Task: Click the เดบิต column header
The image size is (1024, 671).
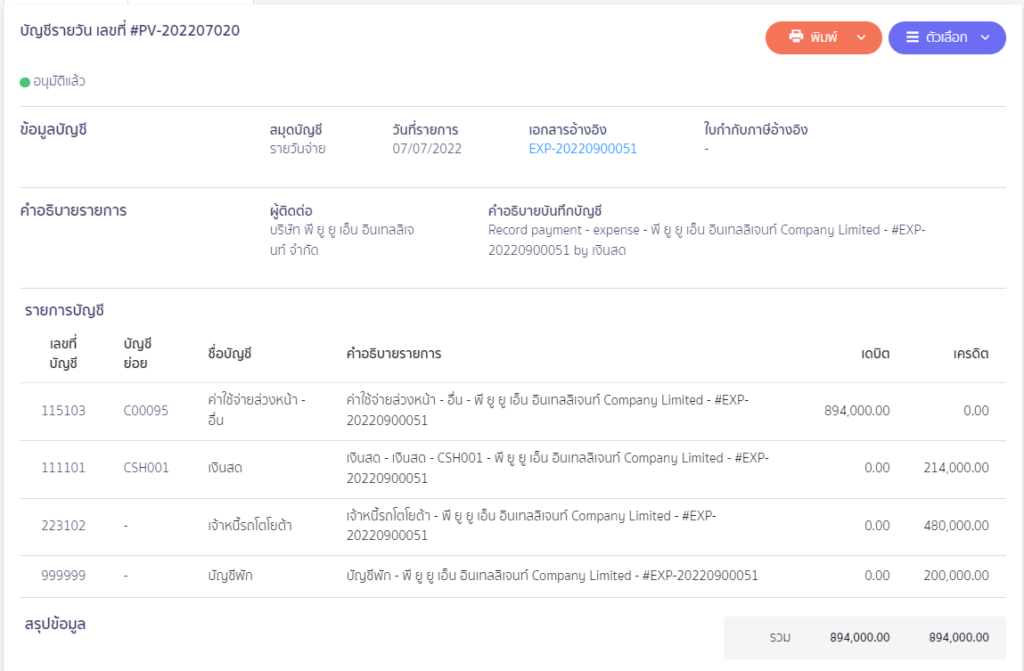Action: 875,353
